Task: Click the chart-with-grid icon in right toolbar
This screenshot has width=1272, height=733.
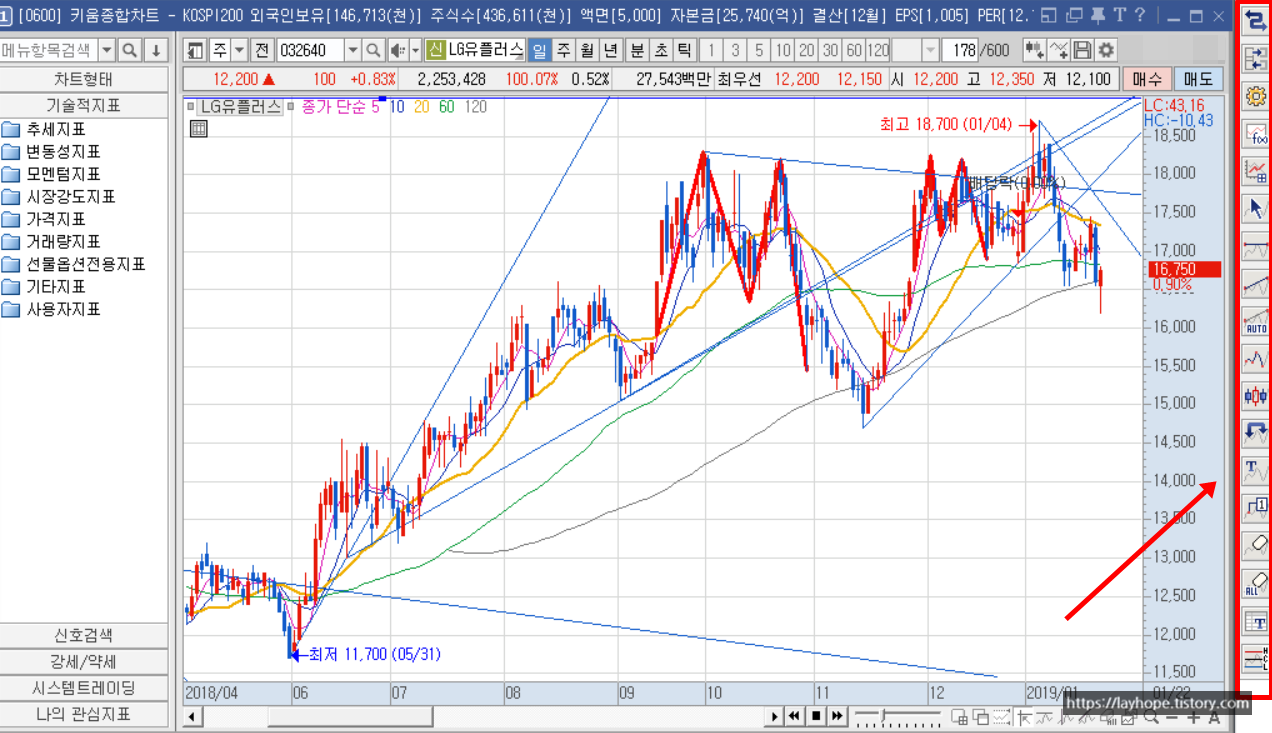Action: (1255, 171)
